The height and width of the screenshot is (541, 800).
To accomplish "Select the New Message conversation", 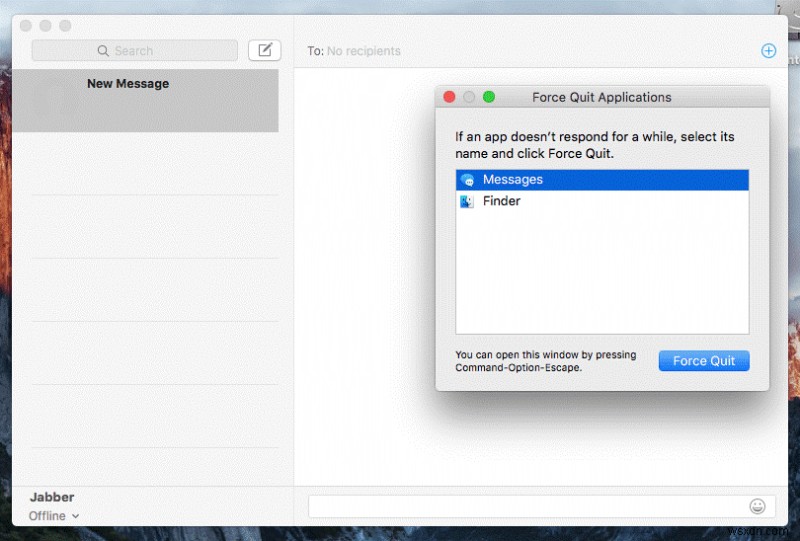I will click(x=145, y=101).
